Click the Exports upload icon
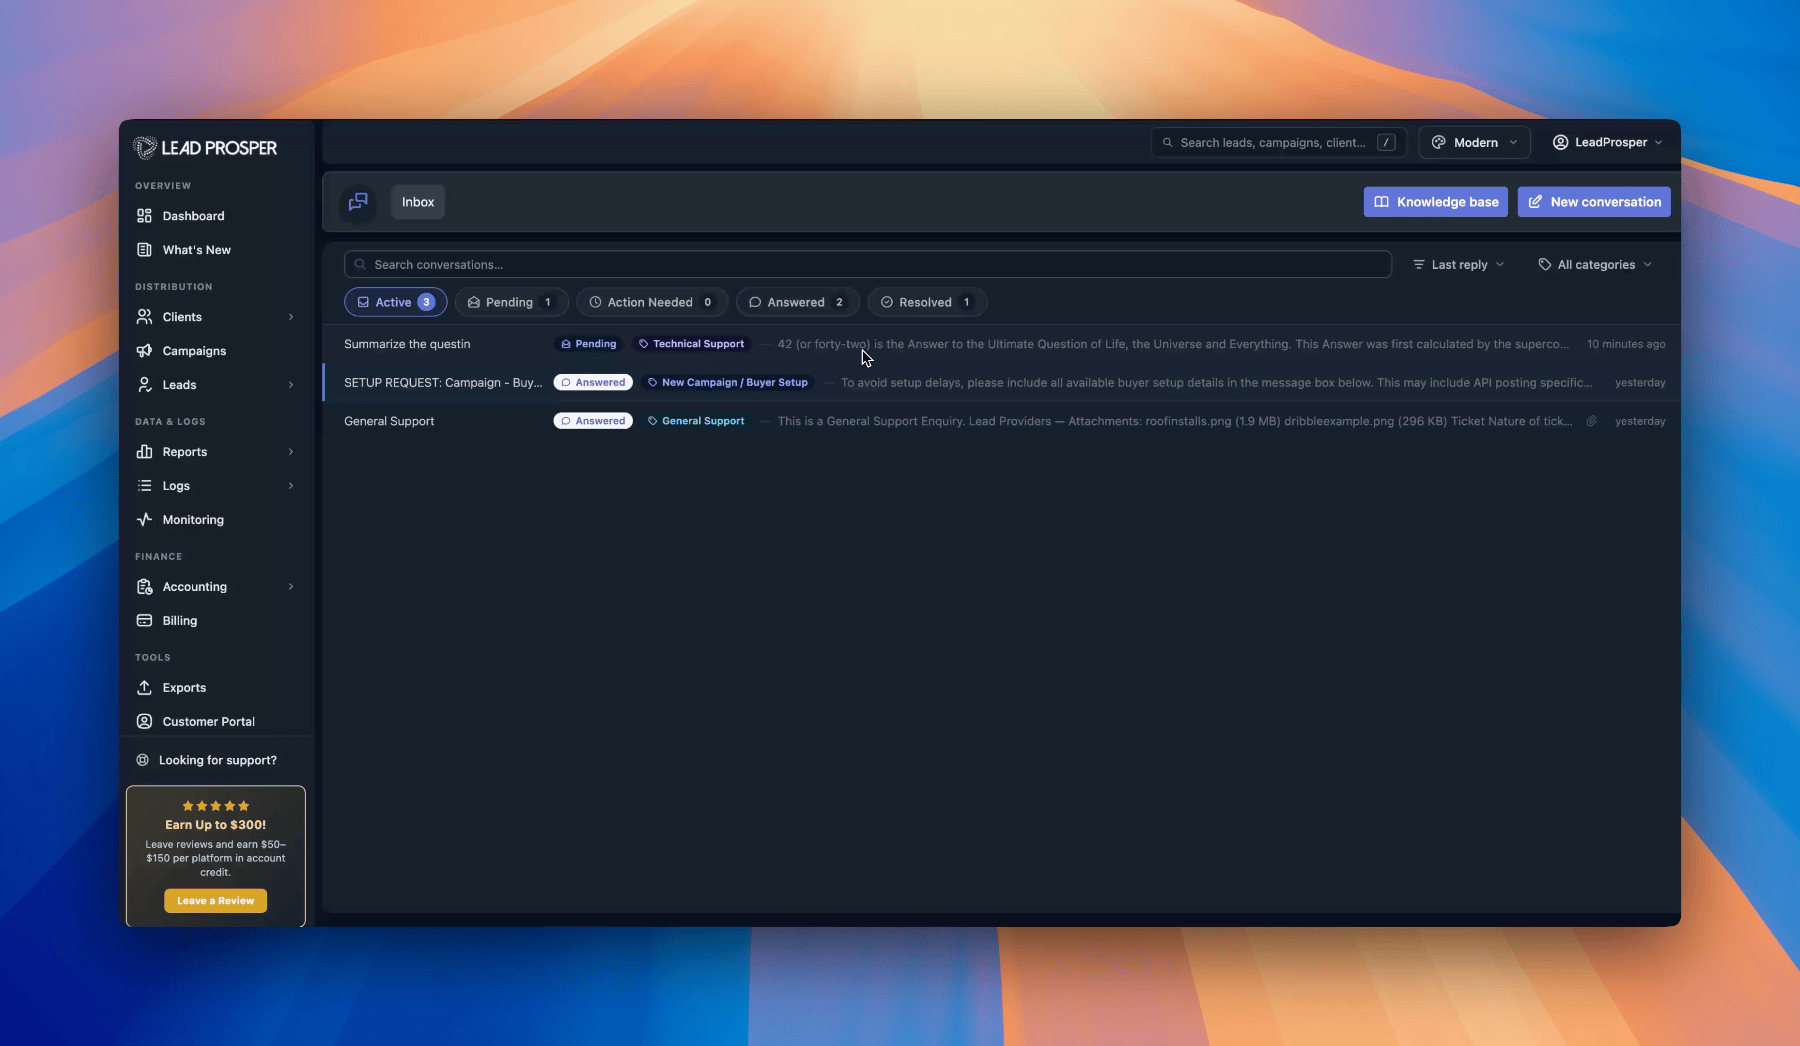The image size is (1800, 1046). [x=144, y=688]
